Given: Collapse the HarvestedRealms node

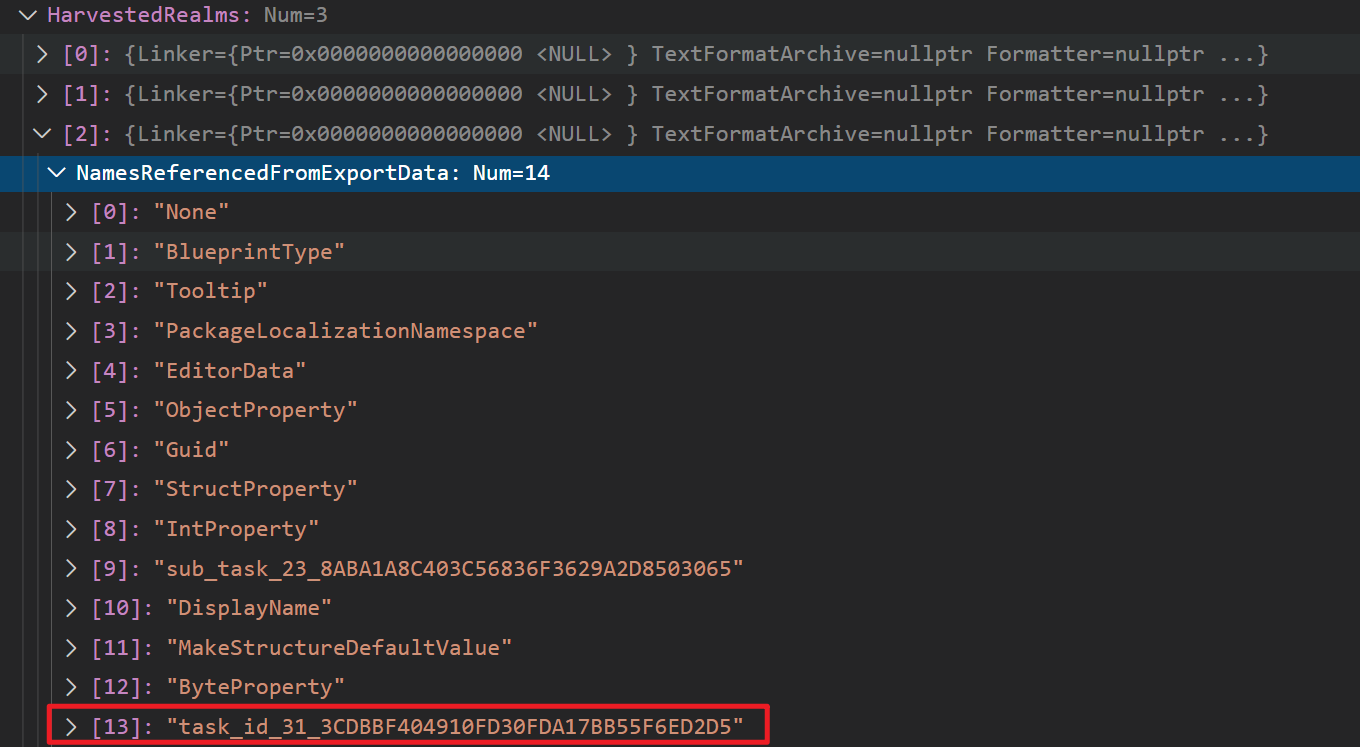Looking at the screenshot, I should tap(27, 15).
